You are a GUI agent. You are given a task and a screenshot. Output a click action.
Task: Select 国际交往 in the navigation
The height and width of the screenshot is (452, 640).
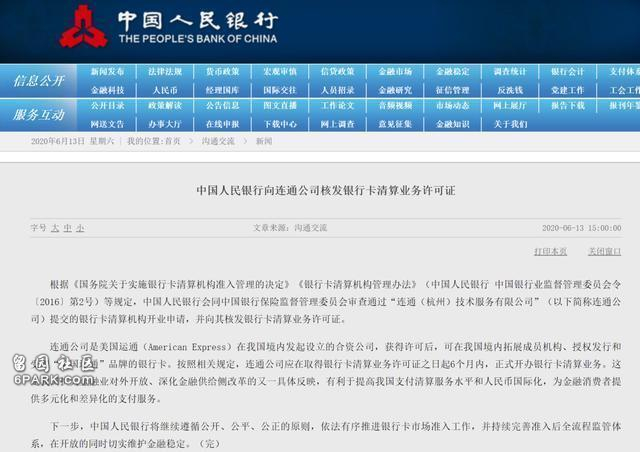coord(280,90)
